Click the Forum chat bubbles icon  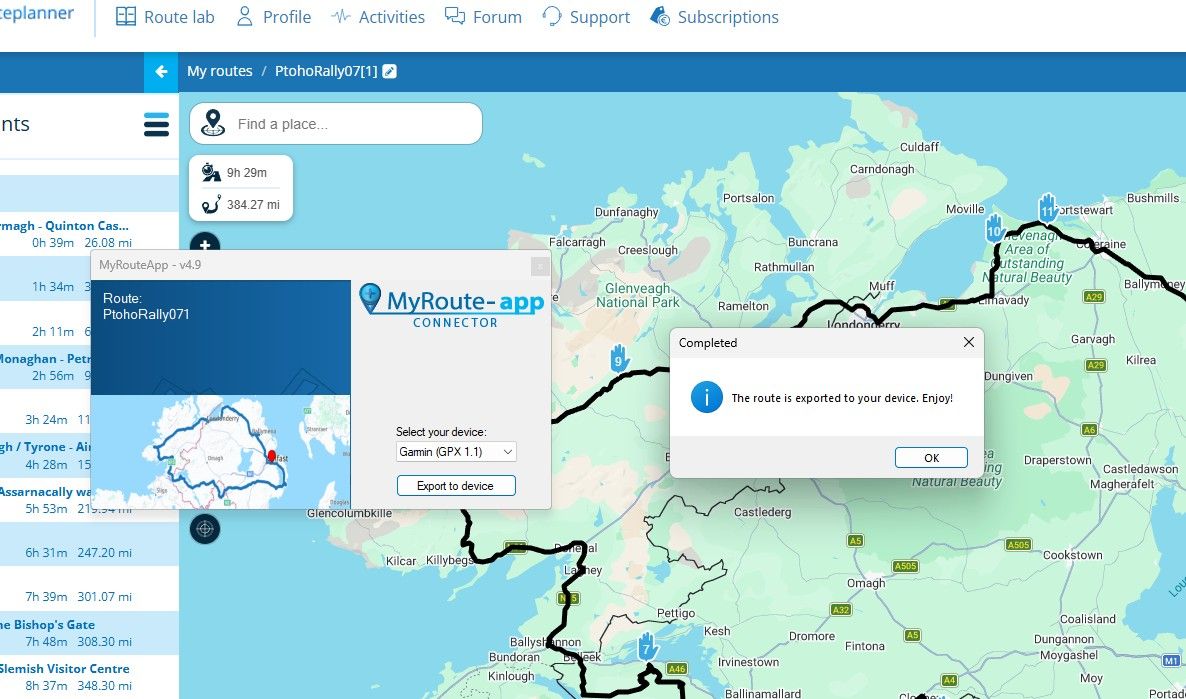[x=455, y=17]
